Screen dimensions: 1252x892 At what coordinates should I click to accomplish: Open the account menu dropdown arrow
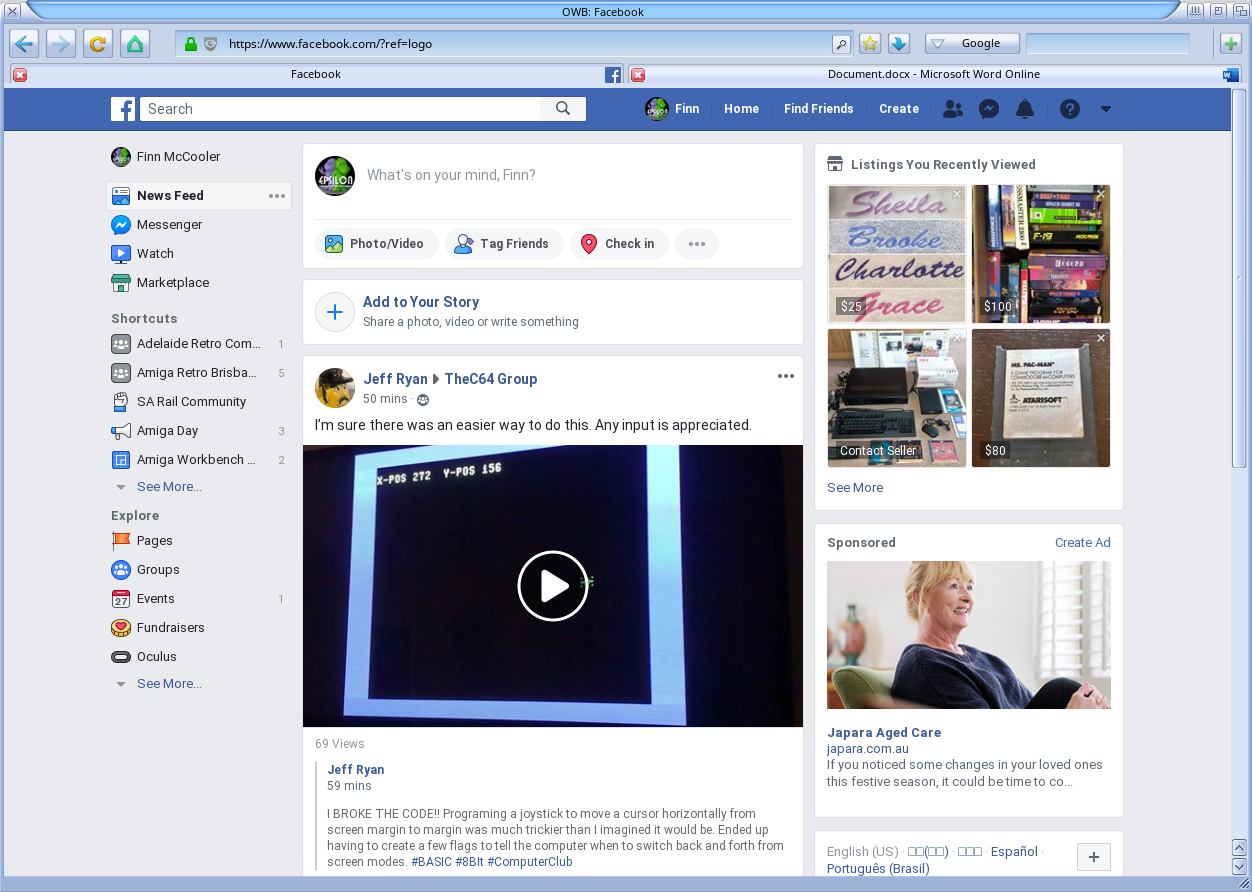[1105, 109]
